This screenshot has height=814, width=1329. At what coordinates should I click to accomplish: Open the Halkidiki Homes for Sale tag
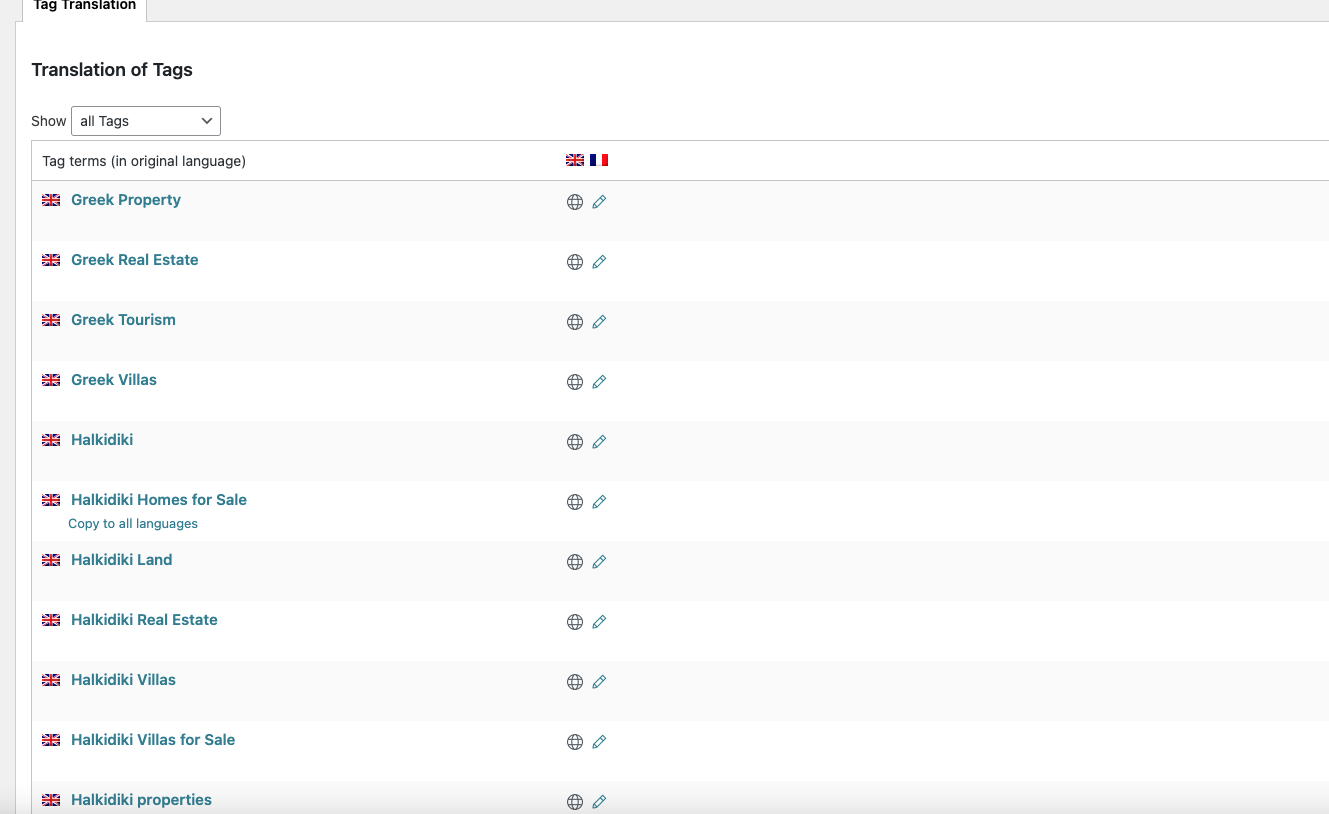pos(159,500)
